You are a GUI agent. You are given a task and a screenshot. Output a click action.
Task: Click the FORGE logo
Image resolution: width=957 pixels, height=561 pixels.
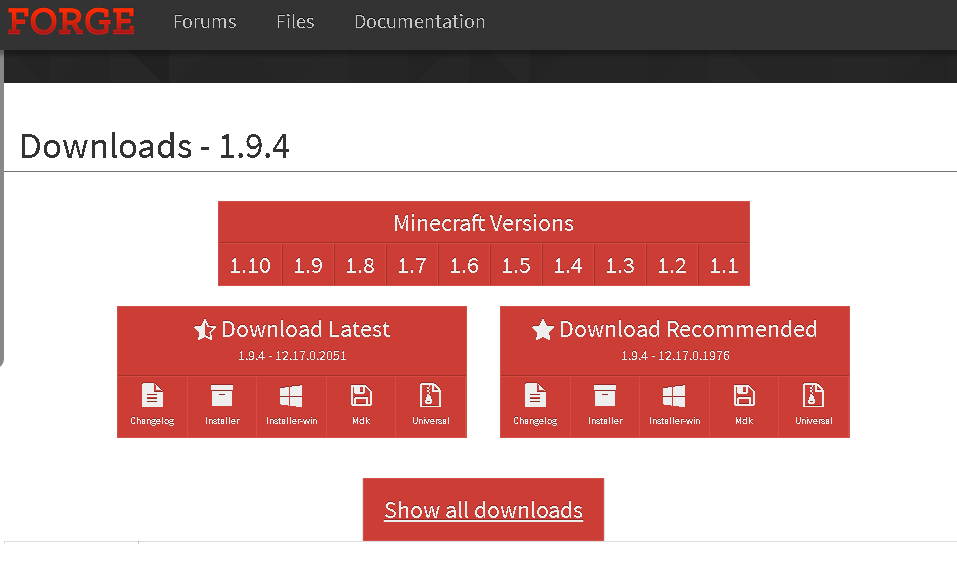coord(71,21)
